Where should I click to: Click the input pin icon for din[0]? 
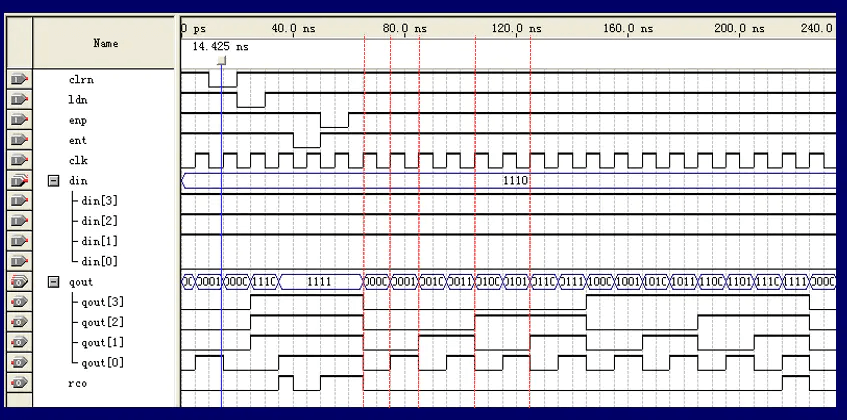(19, 261)
